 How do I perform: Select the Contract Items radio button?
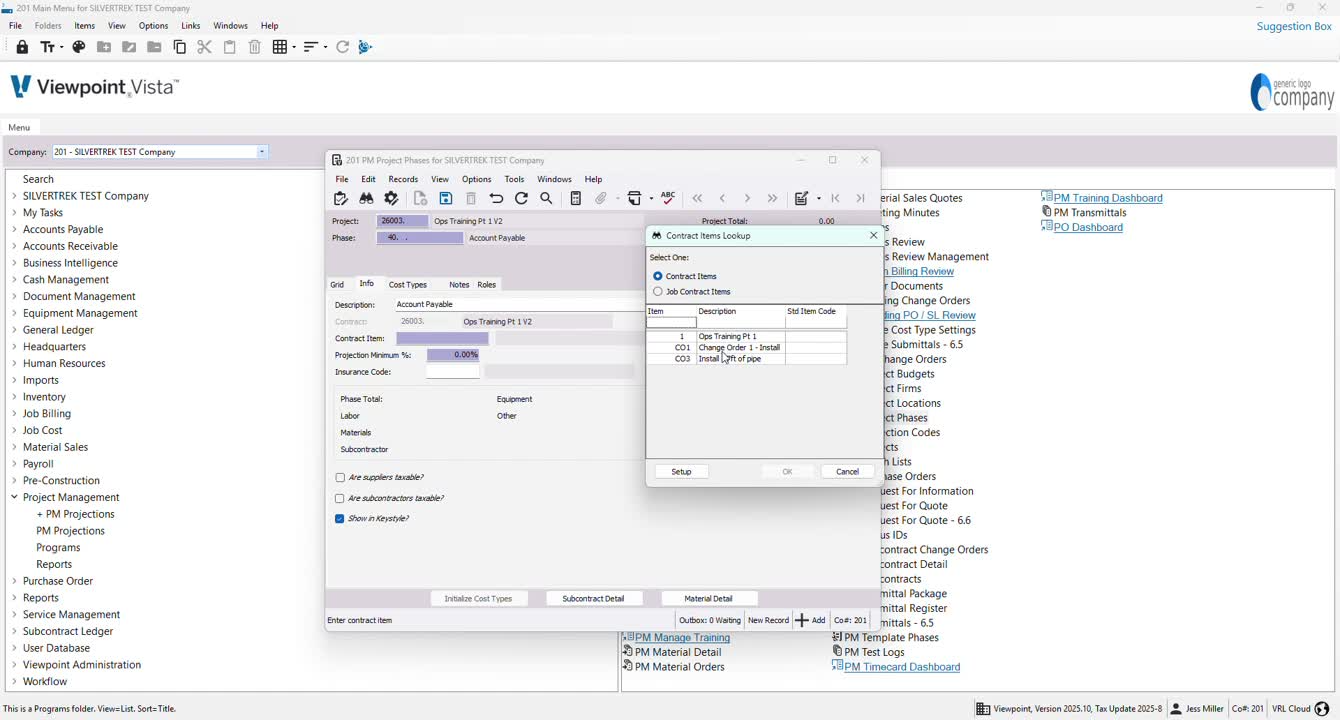658,276
